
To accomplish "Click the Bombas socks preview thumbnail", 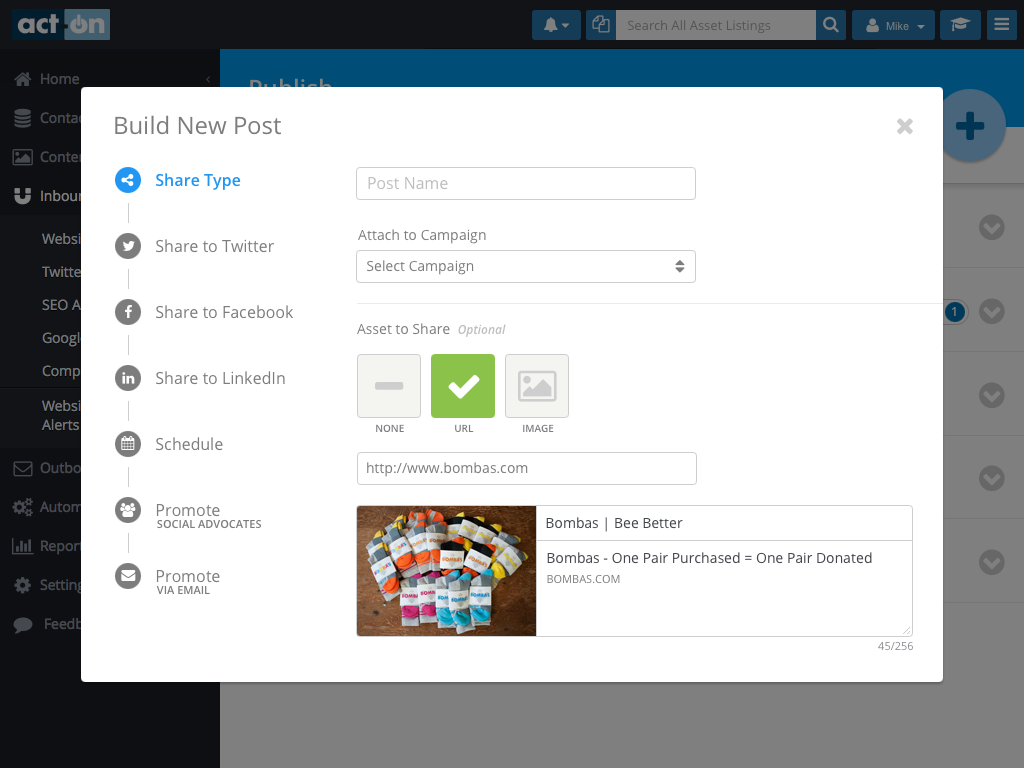I will [447, 571].
